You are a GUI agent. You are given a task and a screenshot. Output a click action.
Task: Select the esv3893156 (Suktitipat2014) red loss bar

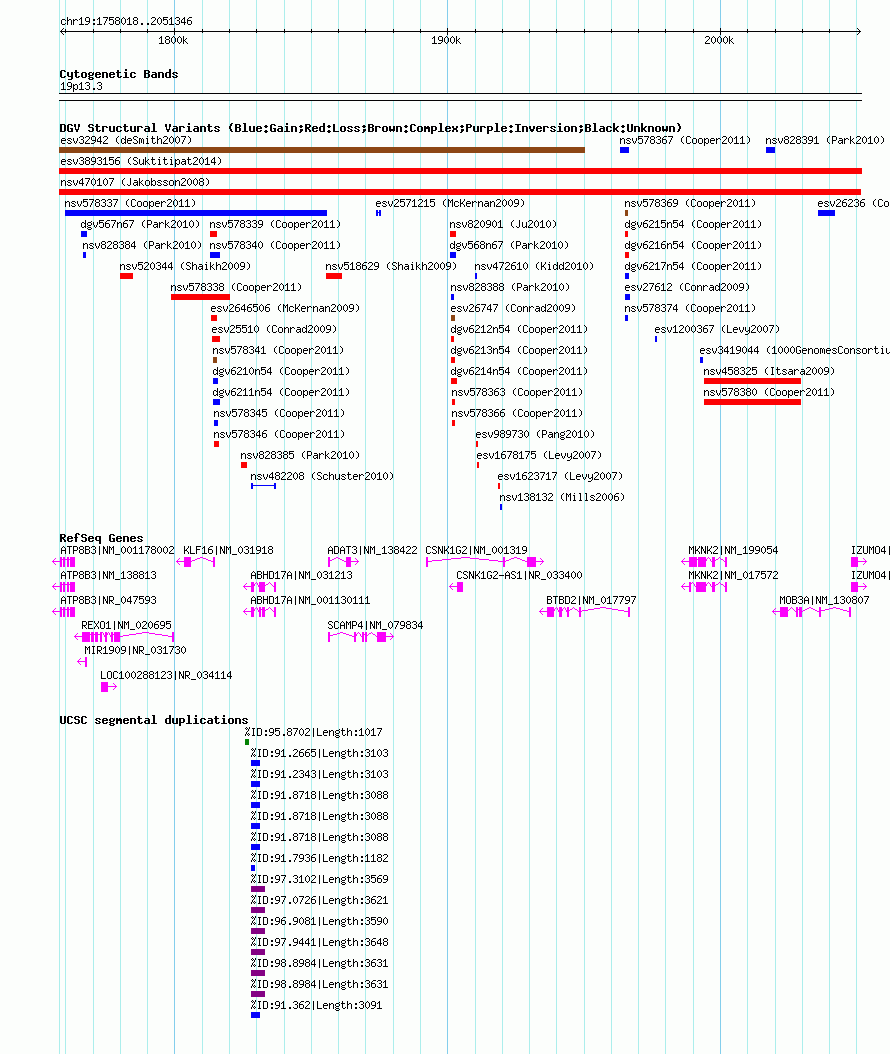click(x=460, y=171)
